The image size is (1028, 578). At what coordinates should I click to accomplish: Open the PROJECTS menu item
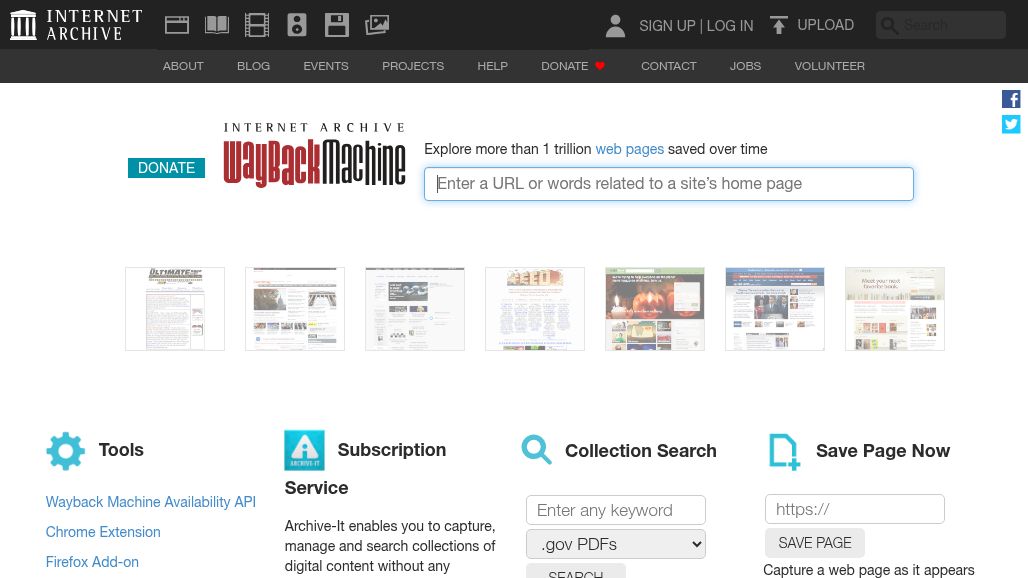pyautogui.click(x=413, y=66)
